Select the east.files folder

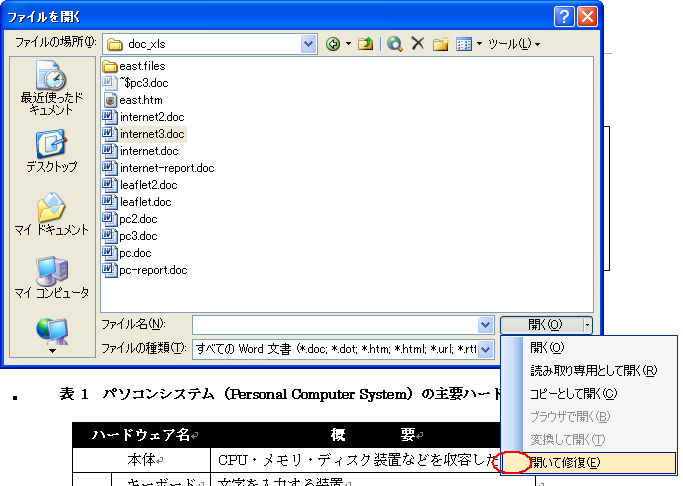(134, 66)
